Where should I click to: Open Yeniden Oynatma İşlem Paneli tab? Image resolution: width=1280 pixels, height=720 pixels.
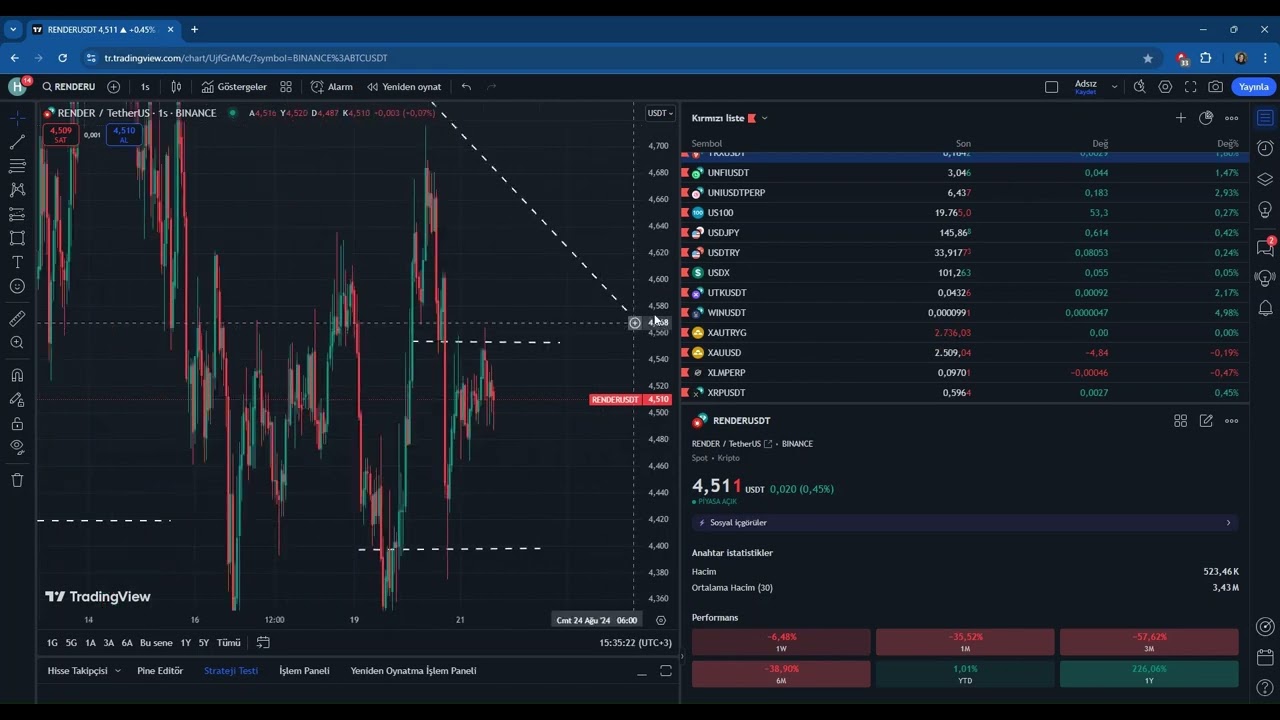coord(413,671)
